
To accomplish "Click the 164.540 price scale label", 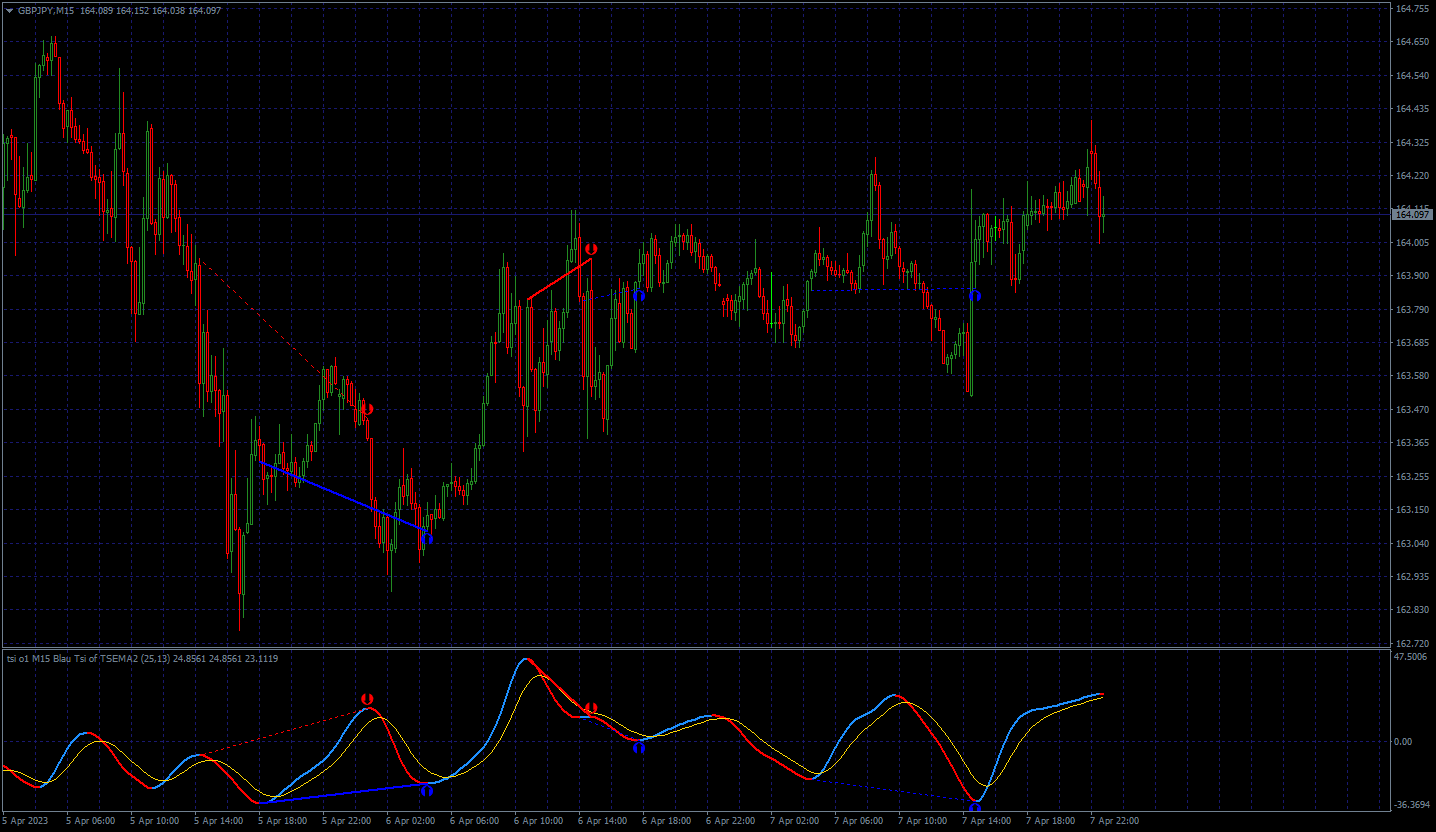I will click(x=1411, y=75).
